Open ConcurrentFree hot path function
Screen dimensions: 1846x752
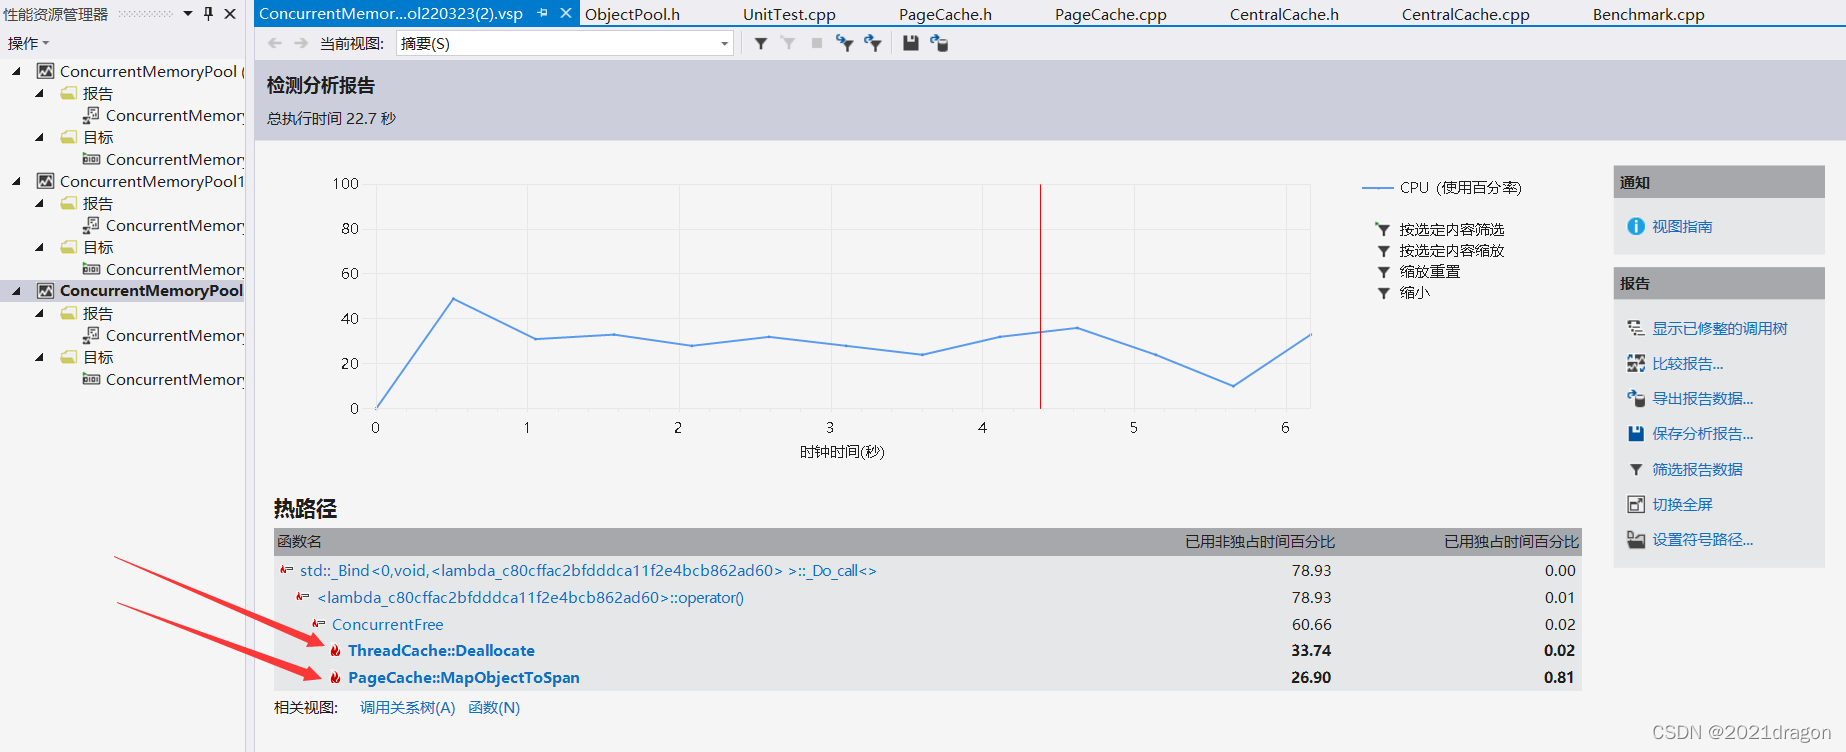pos(387,625)
